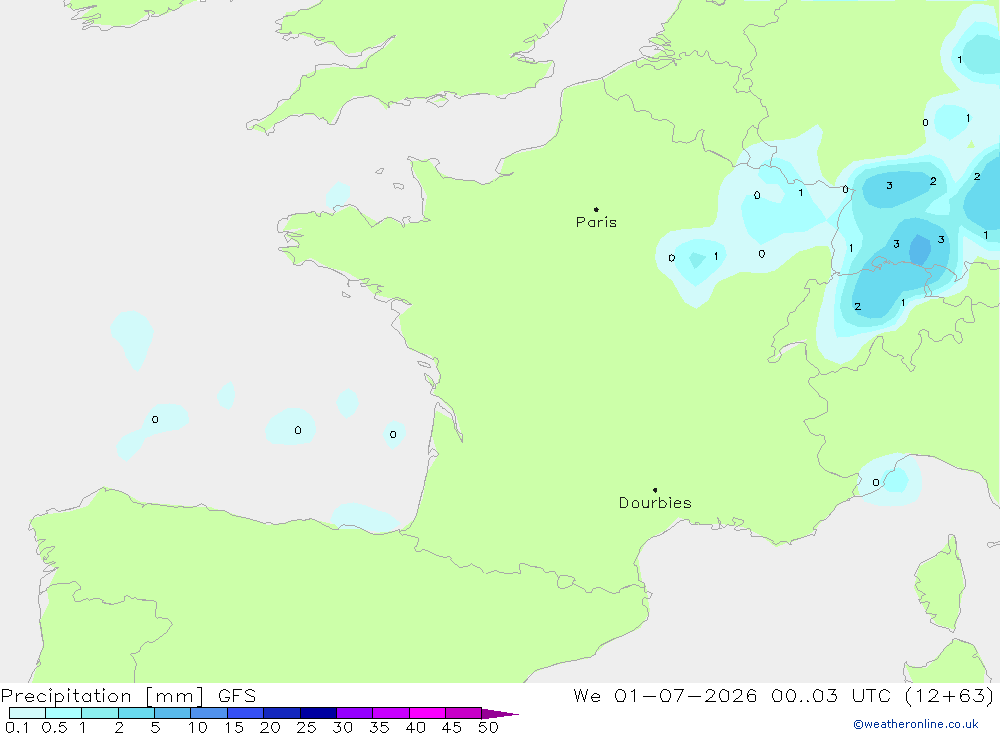1000x733 pixels.
Task: Select the black dot marking Paris
Action: coord(596,209)
